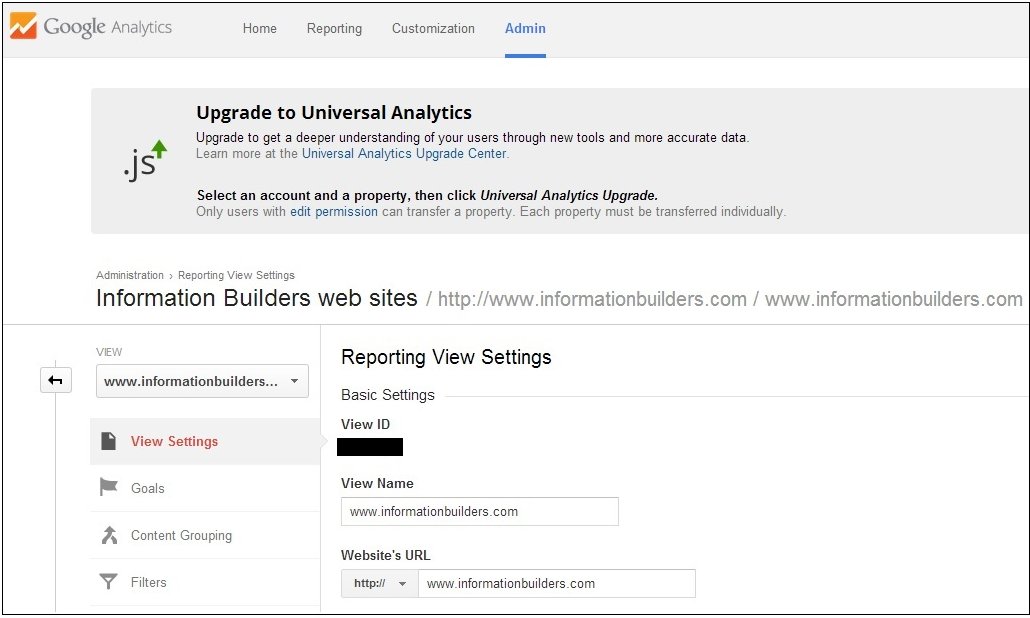This screenshot has width=1030, height=618.
Task: Click the Administration breadcrumb link
Action: click(129, 275)
